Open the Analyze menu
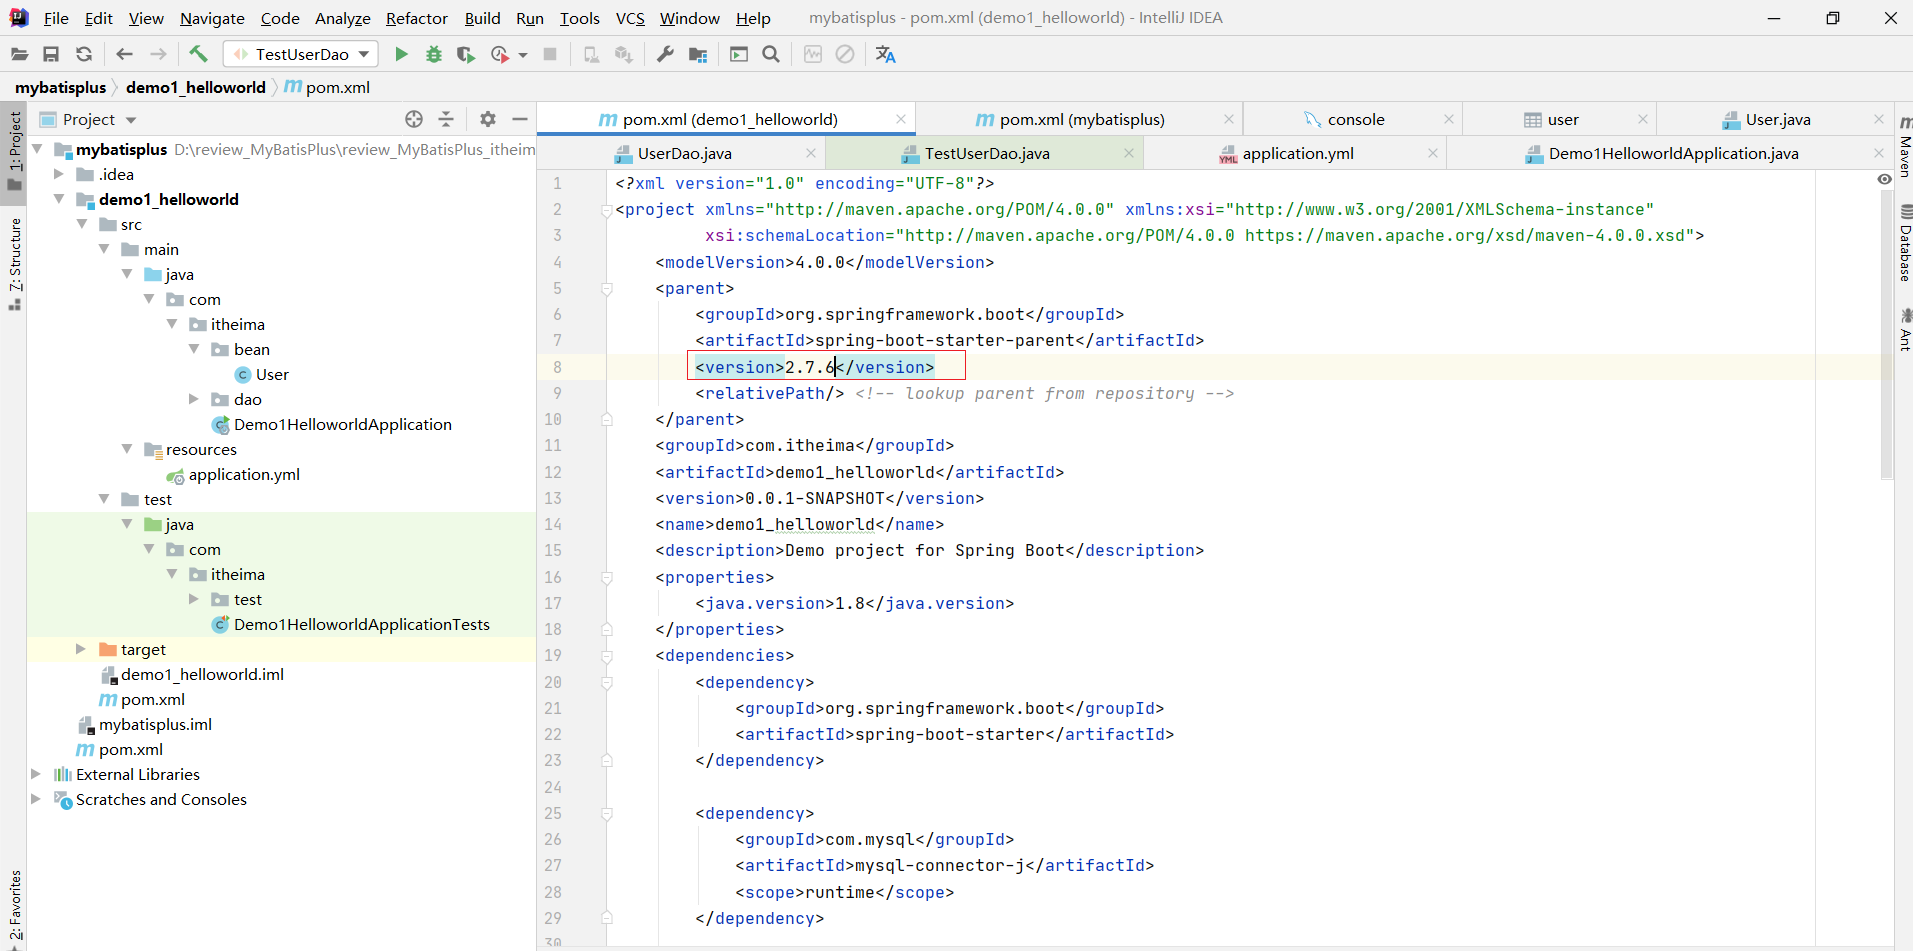This screenshot has height=951, width=1913. 342,18
